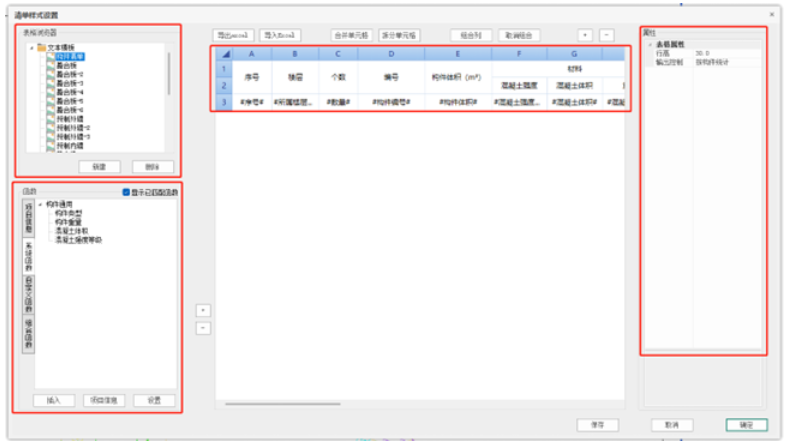Click the template tree vertical scrollbar

[169, 74]
